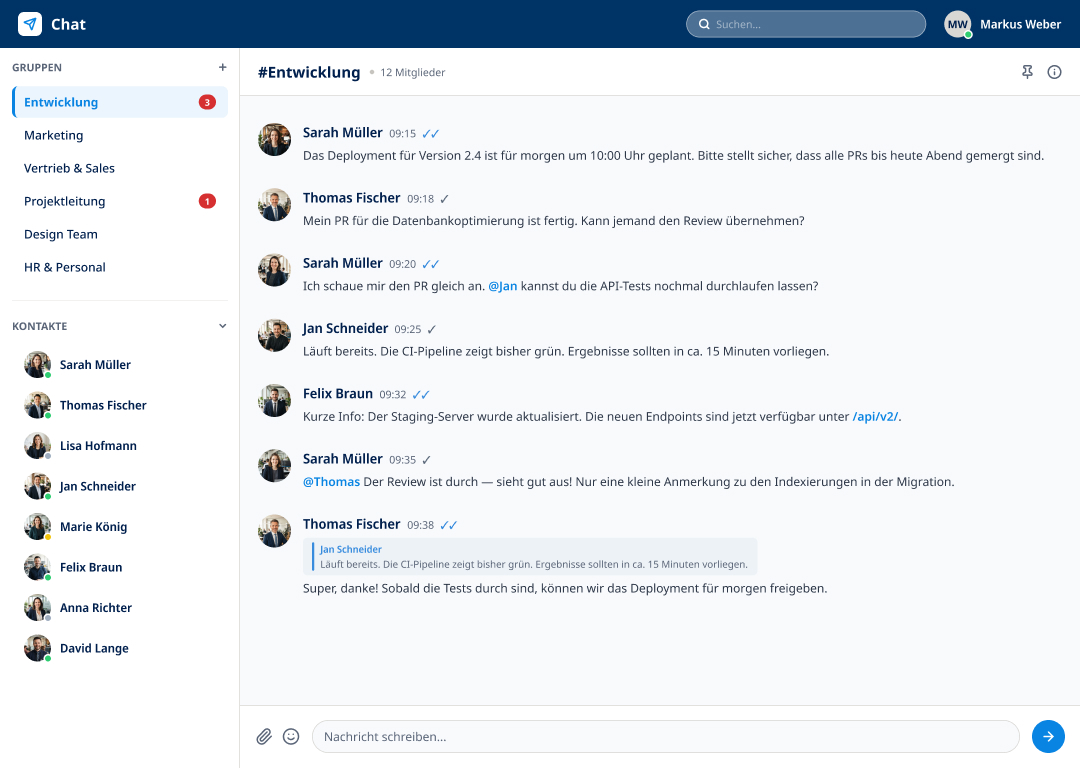
Task: Click the GRUPPEN section header
Action: coord(37,68)
